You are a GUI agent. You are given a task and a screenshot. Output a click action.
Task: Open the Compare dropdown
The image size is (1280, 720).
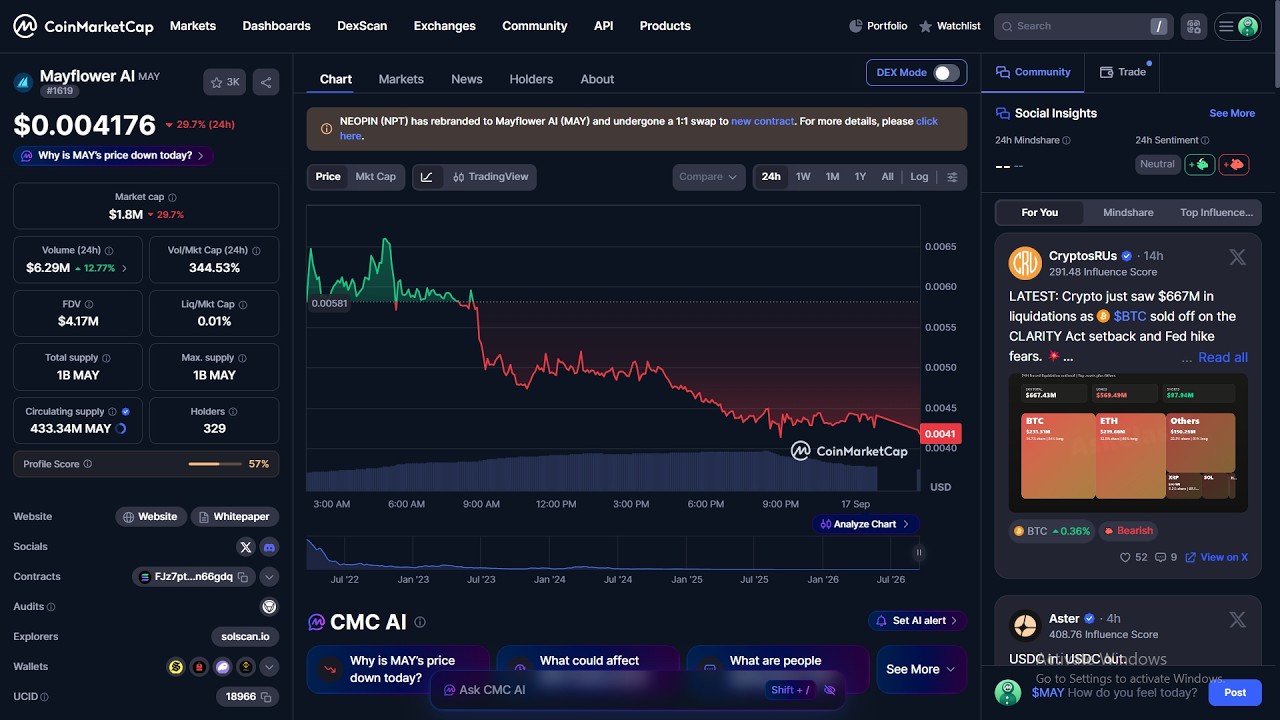click(709, 177)
